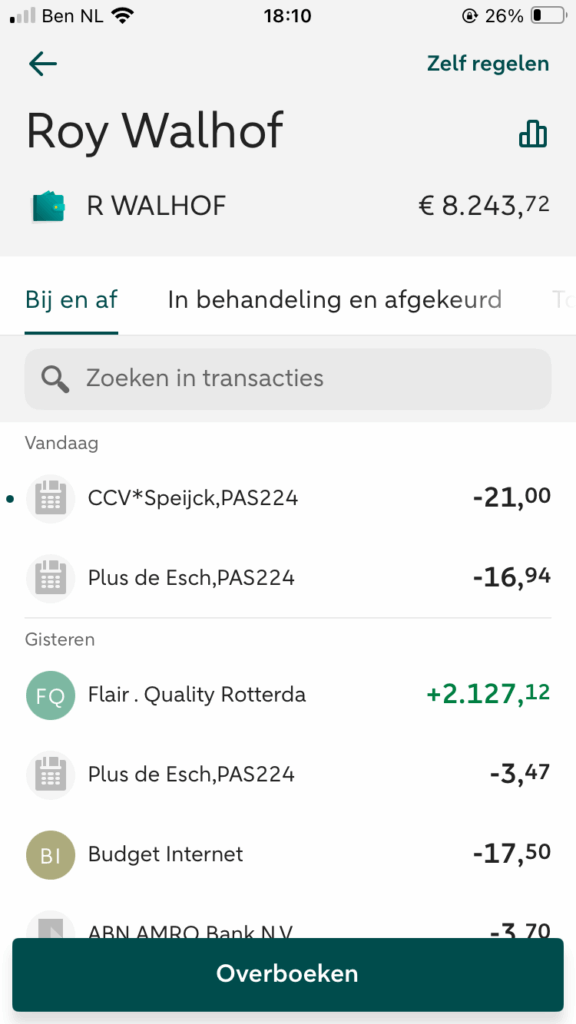Open the Plus de Esch transaction of -3,47
The height and width of the screenshot is (1024, 576).
pos(288,775)
